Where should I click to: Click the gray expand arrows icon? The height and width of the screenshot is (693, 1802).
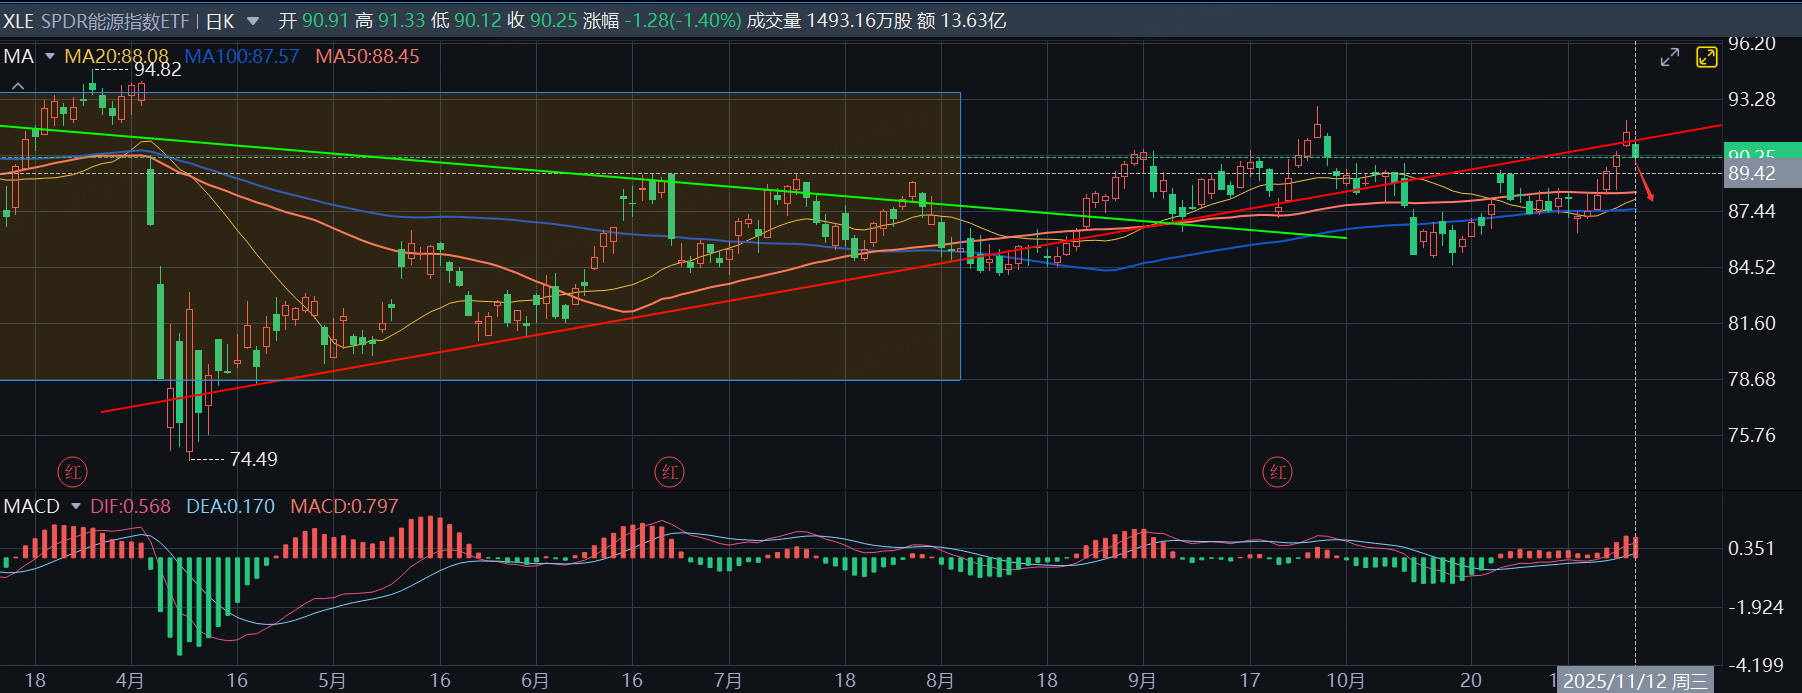point(1669,58)
